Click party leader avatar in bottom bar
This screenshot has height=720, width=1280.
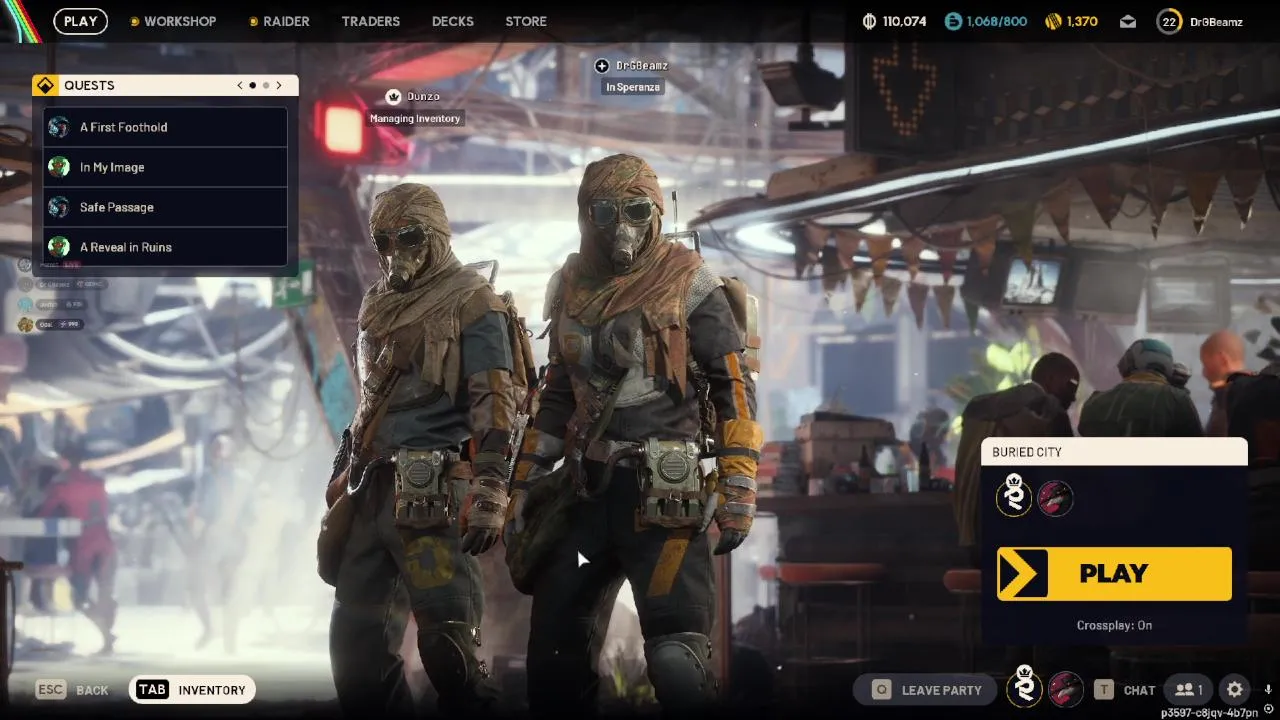point(1024,688)
